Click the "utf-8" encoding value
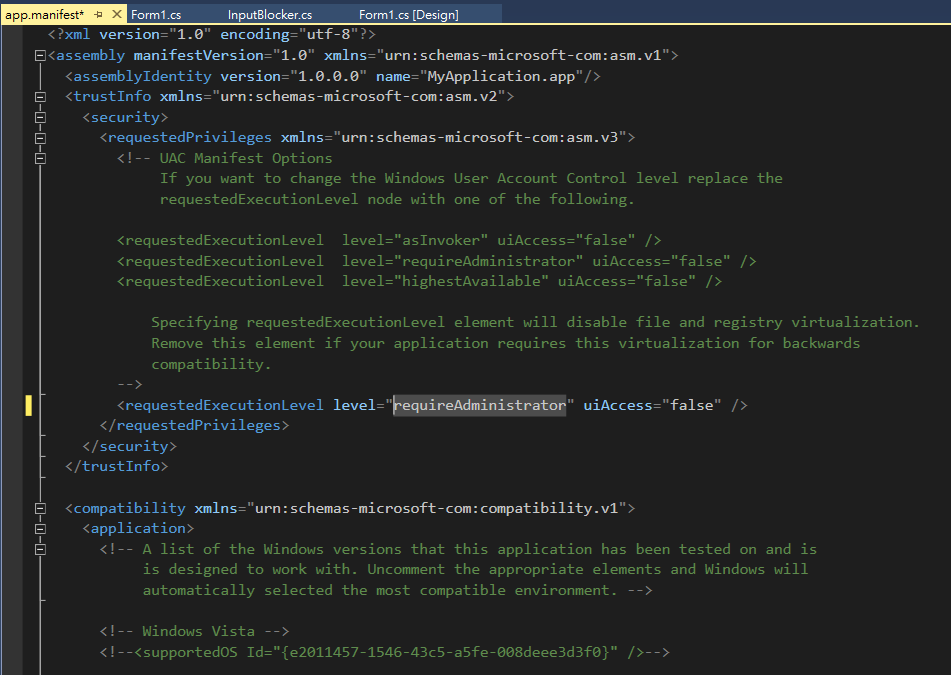This screenshot has width=951, height=675. (328, 35)
